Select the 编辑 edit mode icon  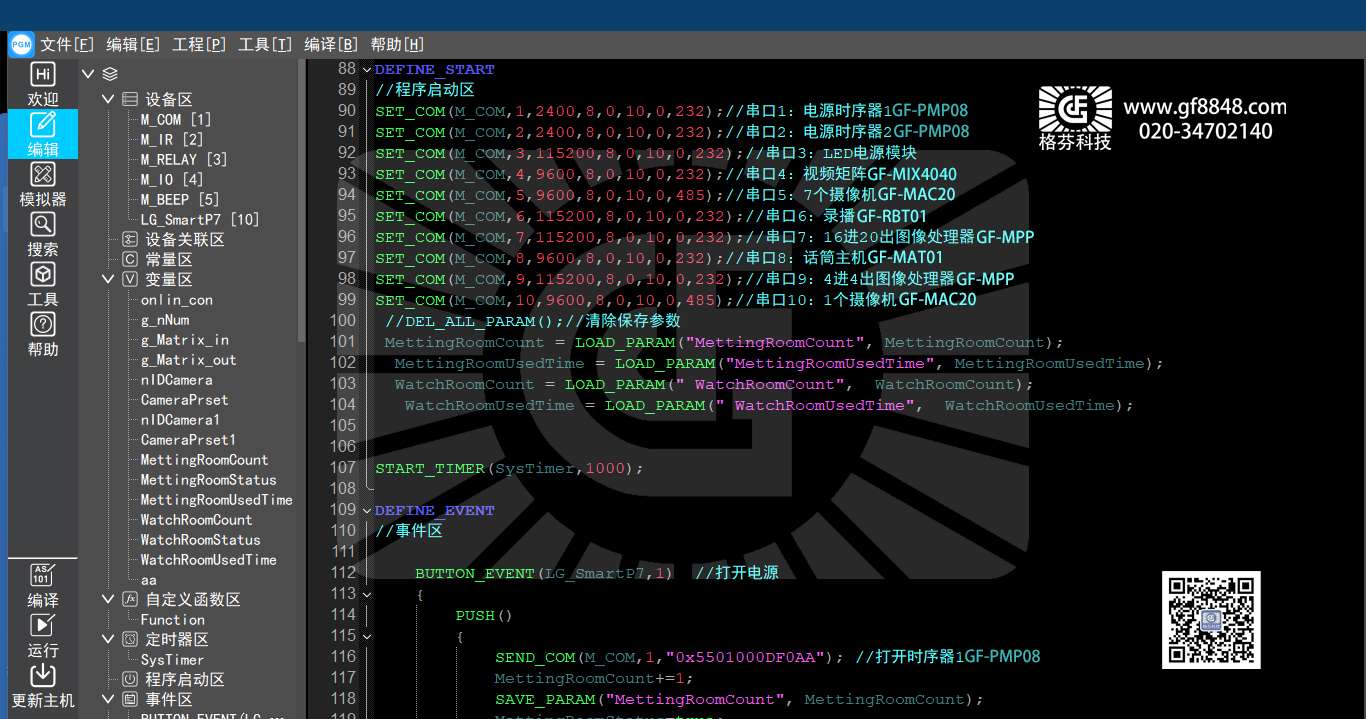click(42, 134)
